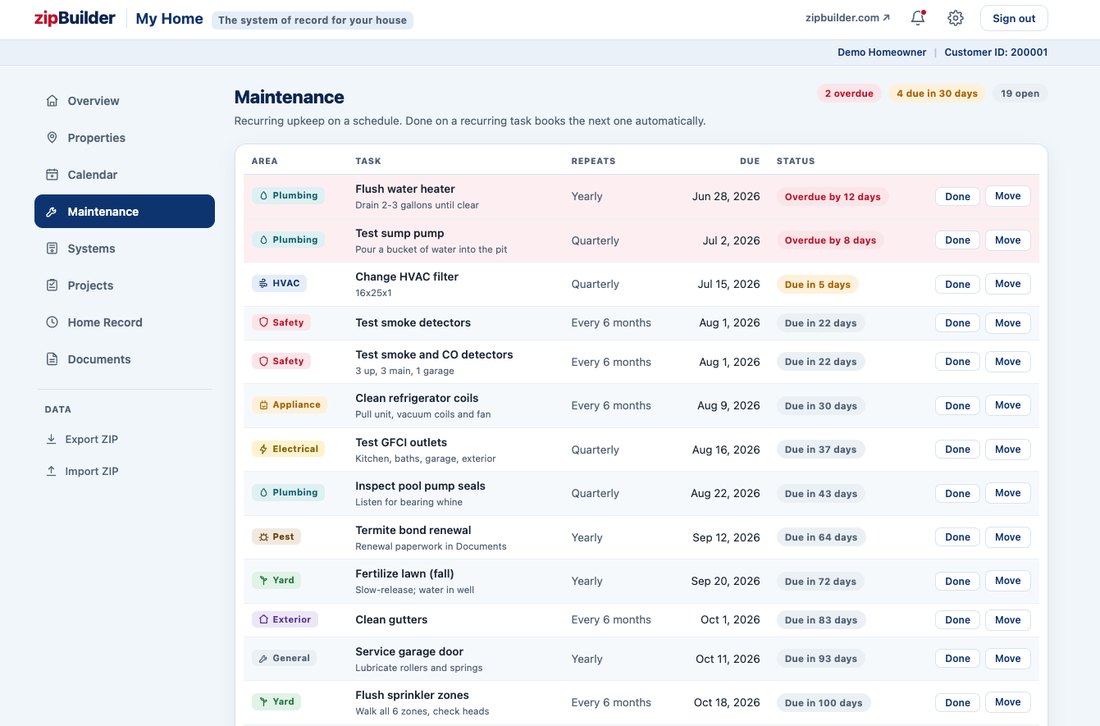
Task: Mark Inspect pool pump seals as Done
Action: coord(957,493)
